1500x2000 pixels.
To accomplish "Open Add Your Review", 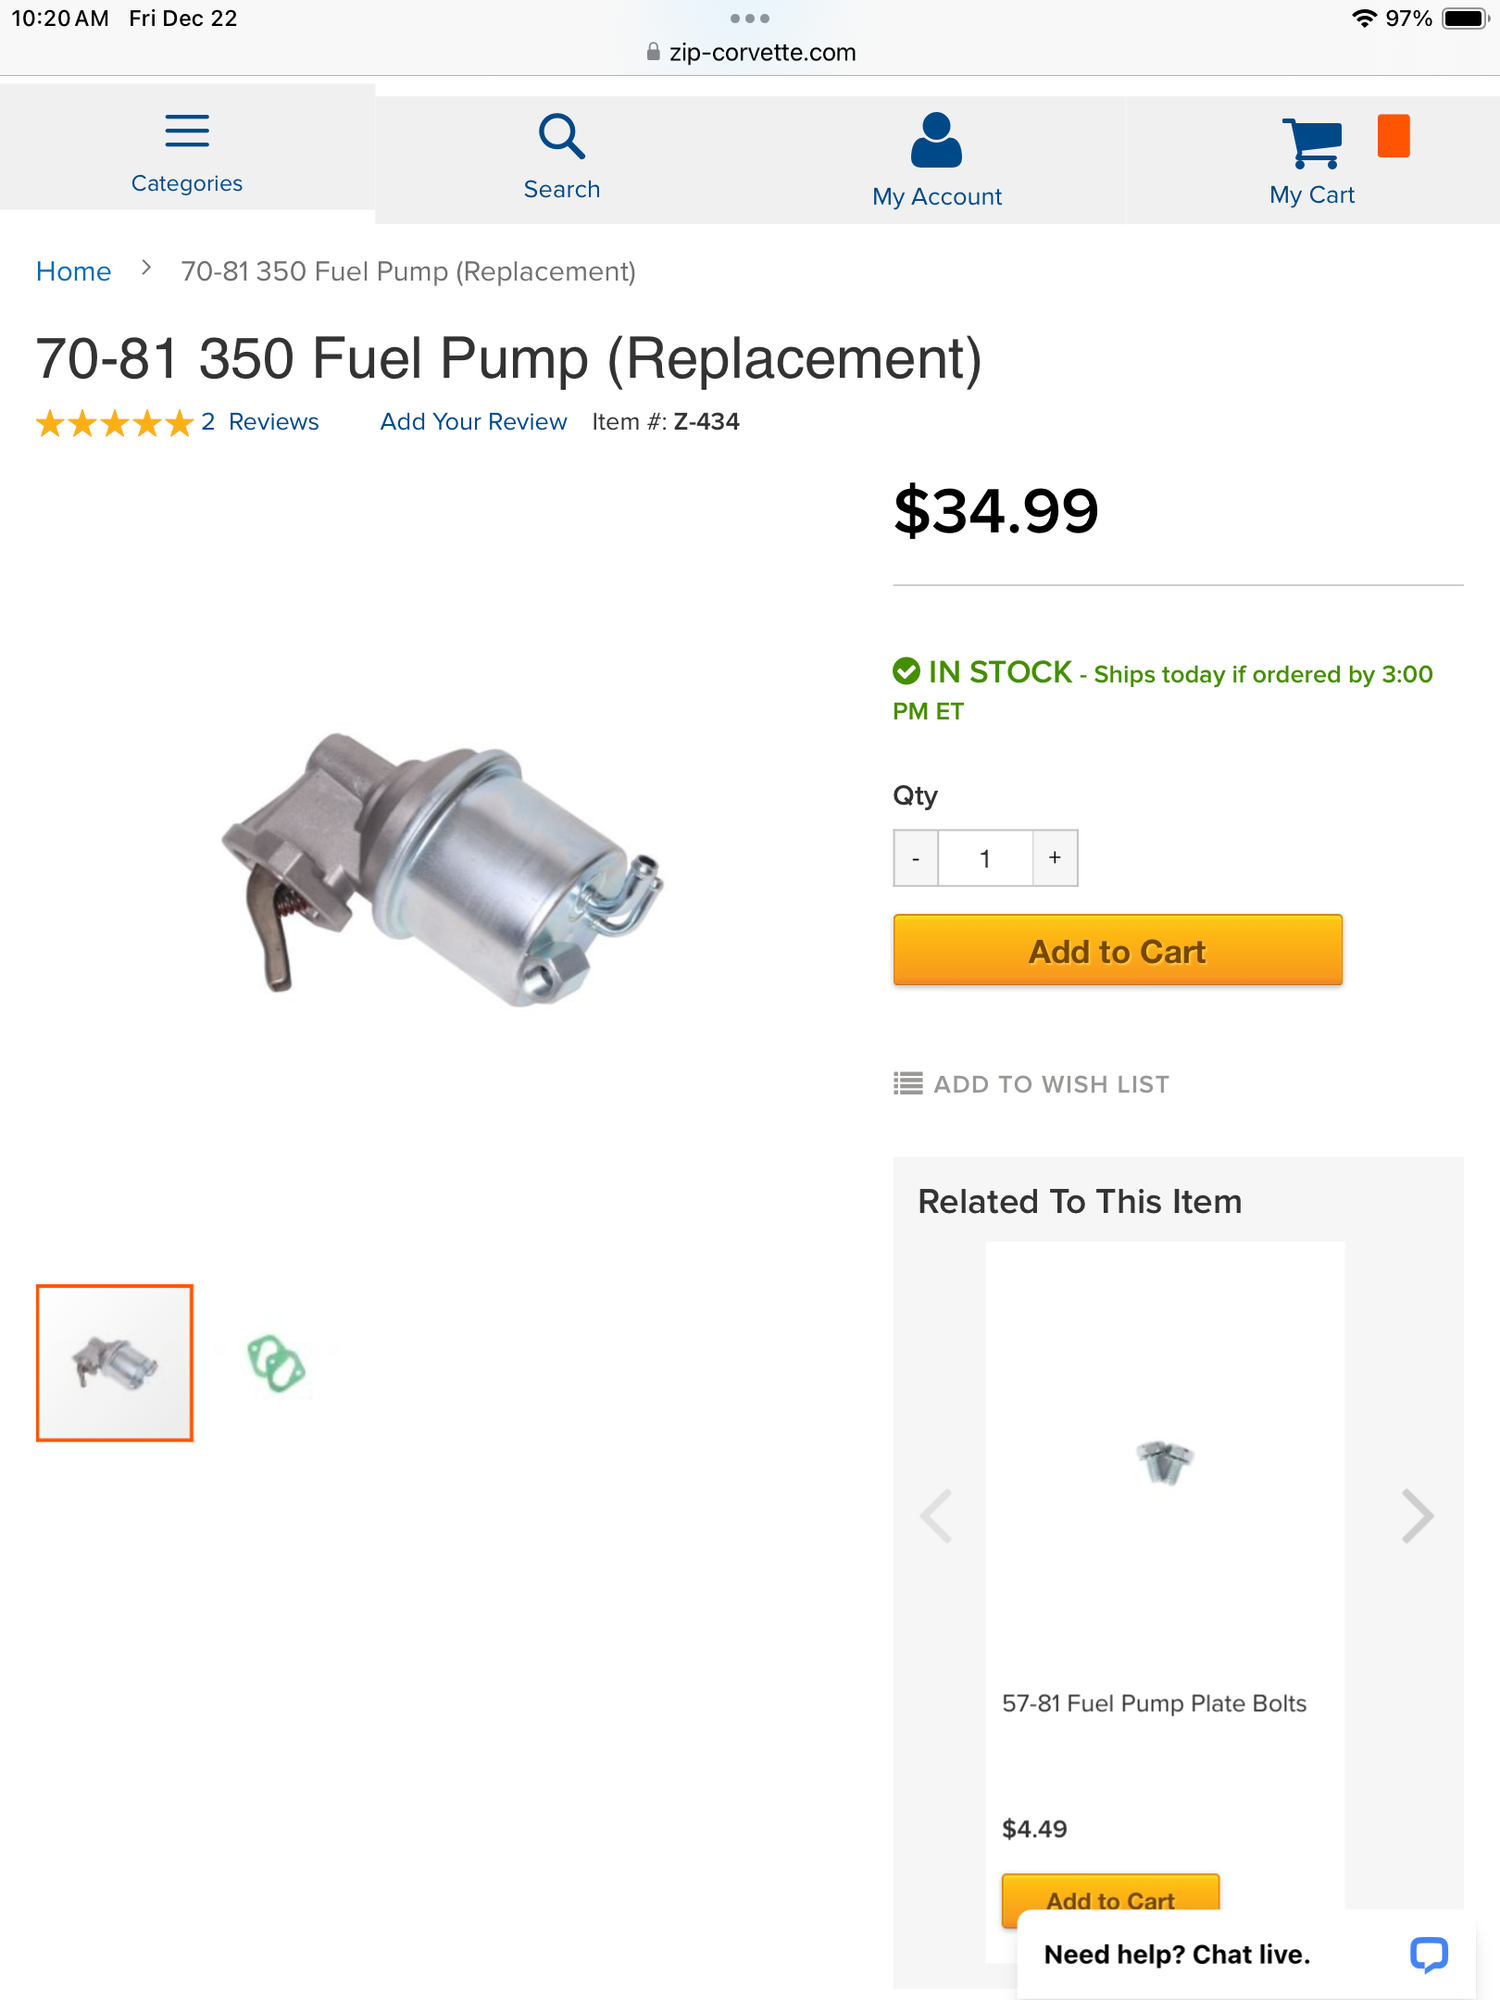I will point(472,421).
